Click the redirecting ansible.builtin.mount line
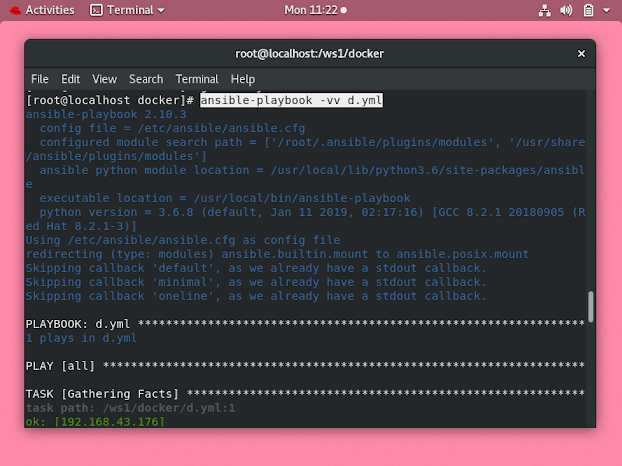 [277, 254]
